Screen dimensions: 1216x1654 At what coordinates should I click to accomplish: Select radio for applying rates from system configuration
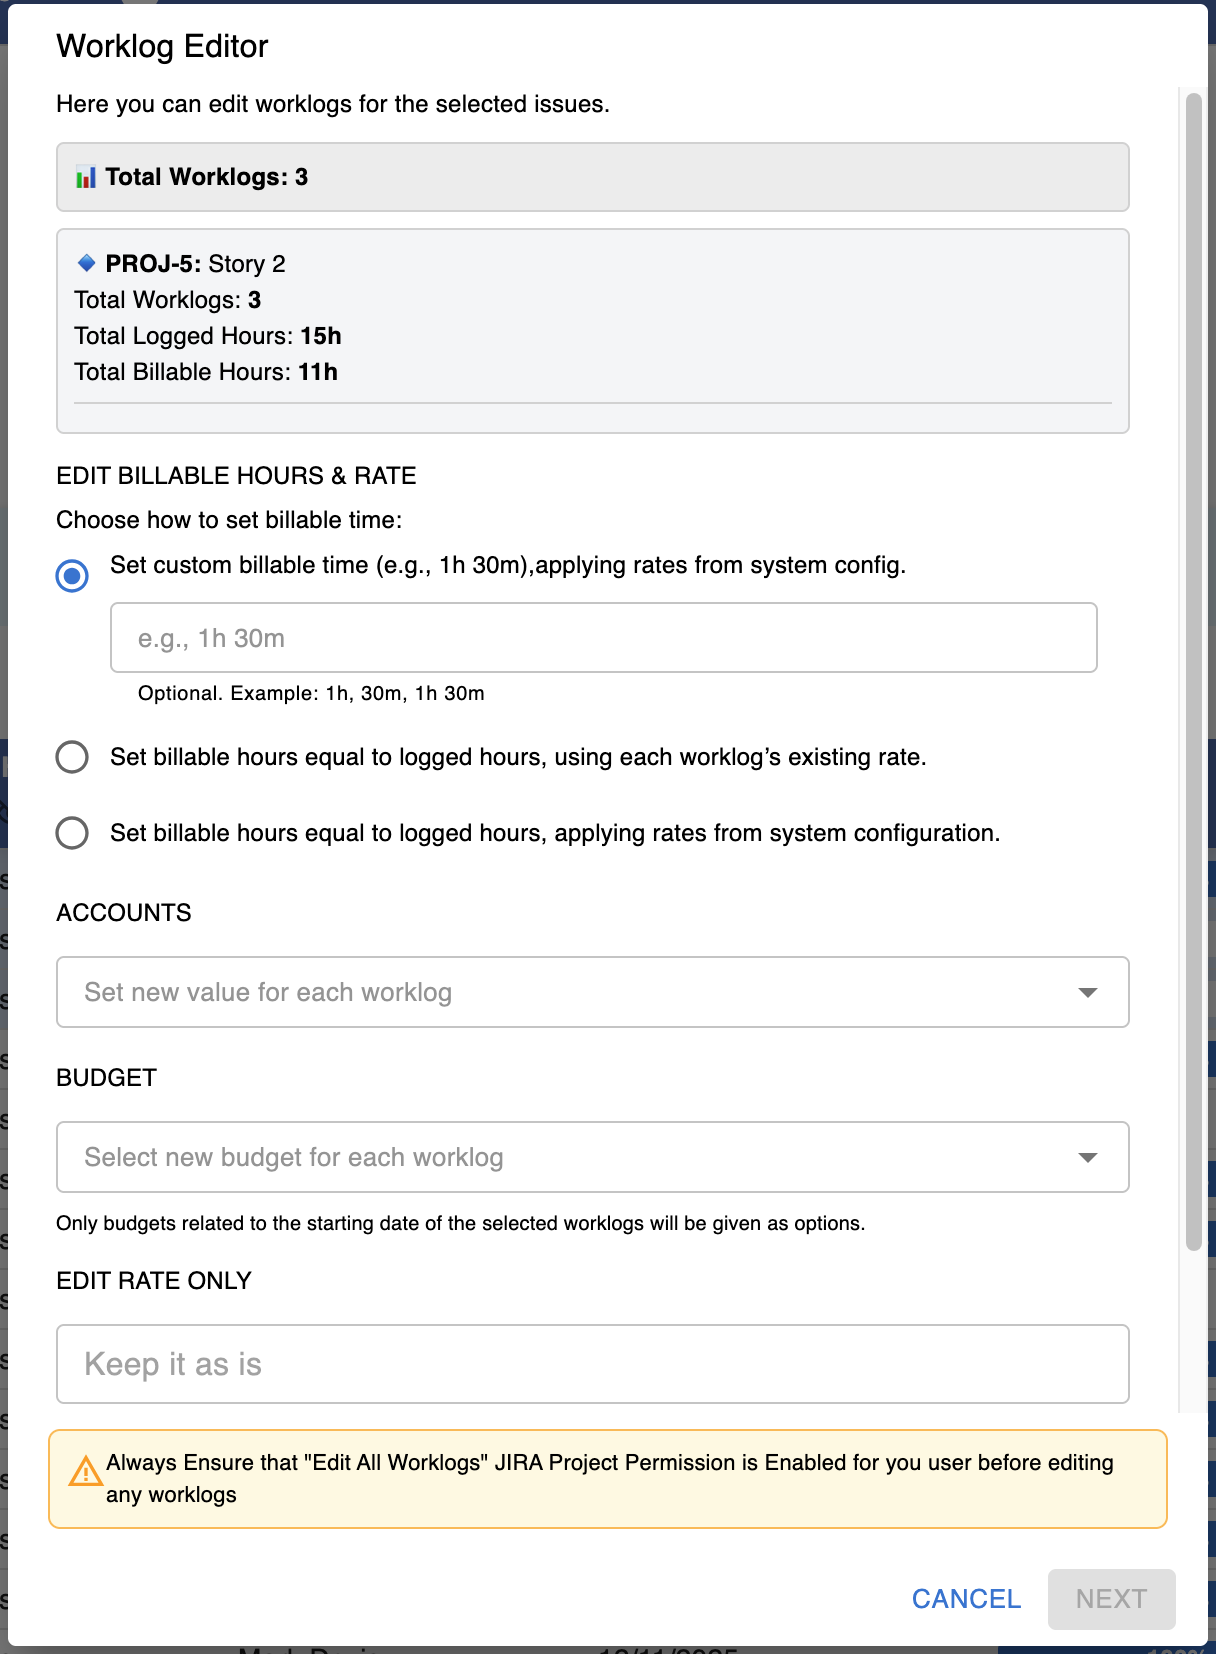tap(72, 833)
